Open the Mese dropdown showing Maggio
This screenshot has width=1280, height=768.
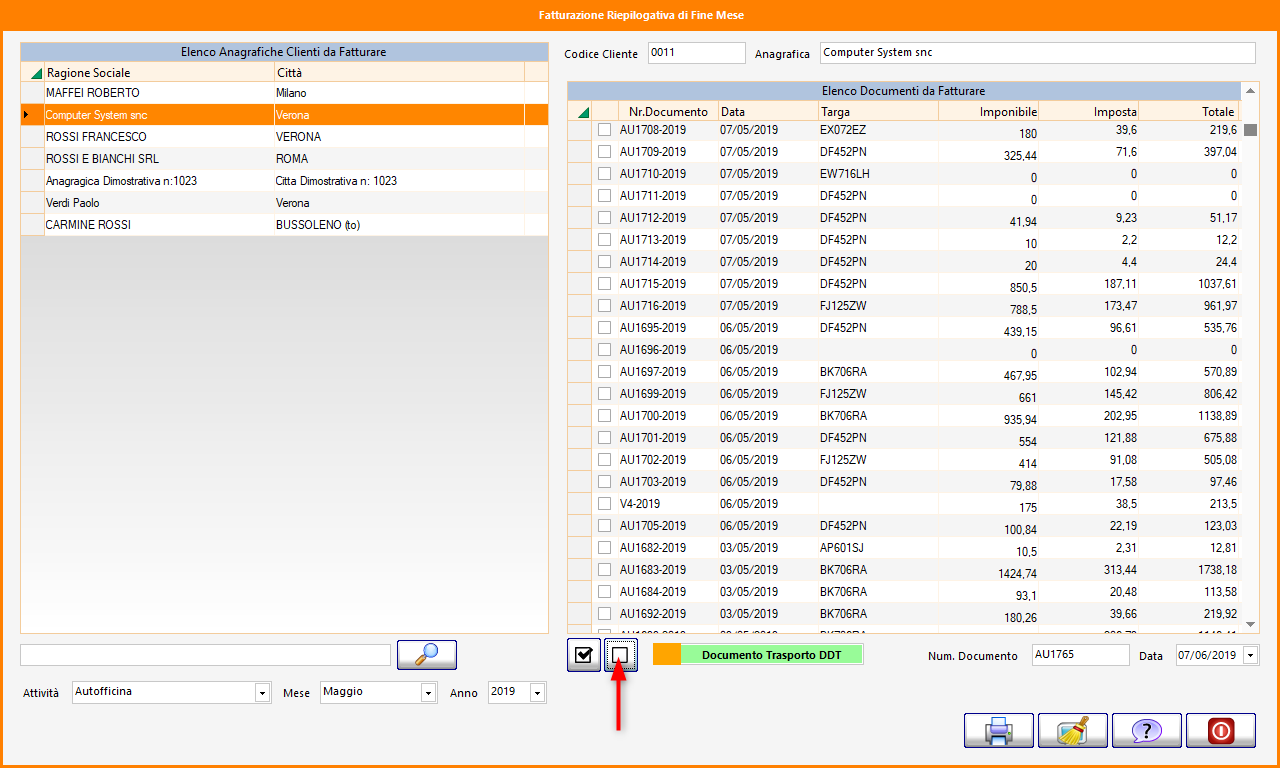tap(429, 692)
